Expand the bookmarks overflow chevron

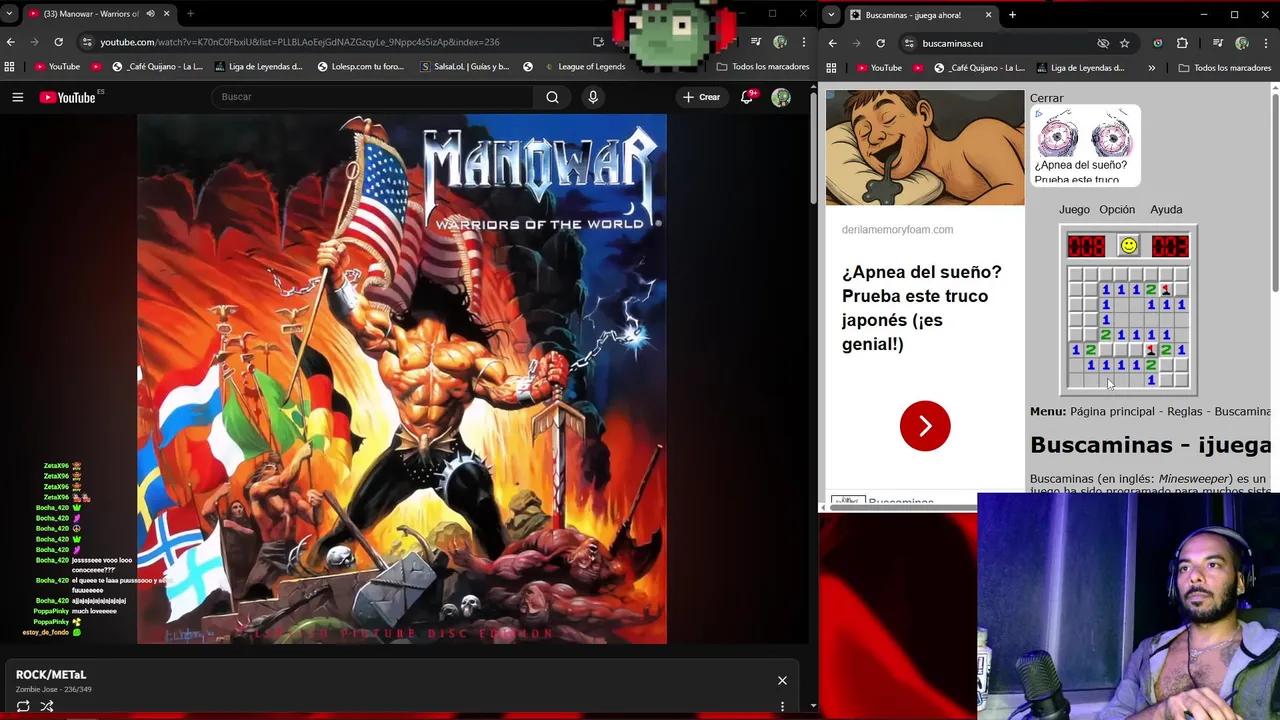[1153, 67]
